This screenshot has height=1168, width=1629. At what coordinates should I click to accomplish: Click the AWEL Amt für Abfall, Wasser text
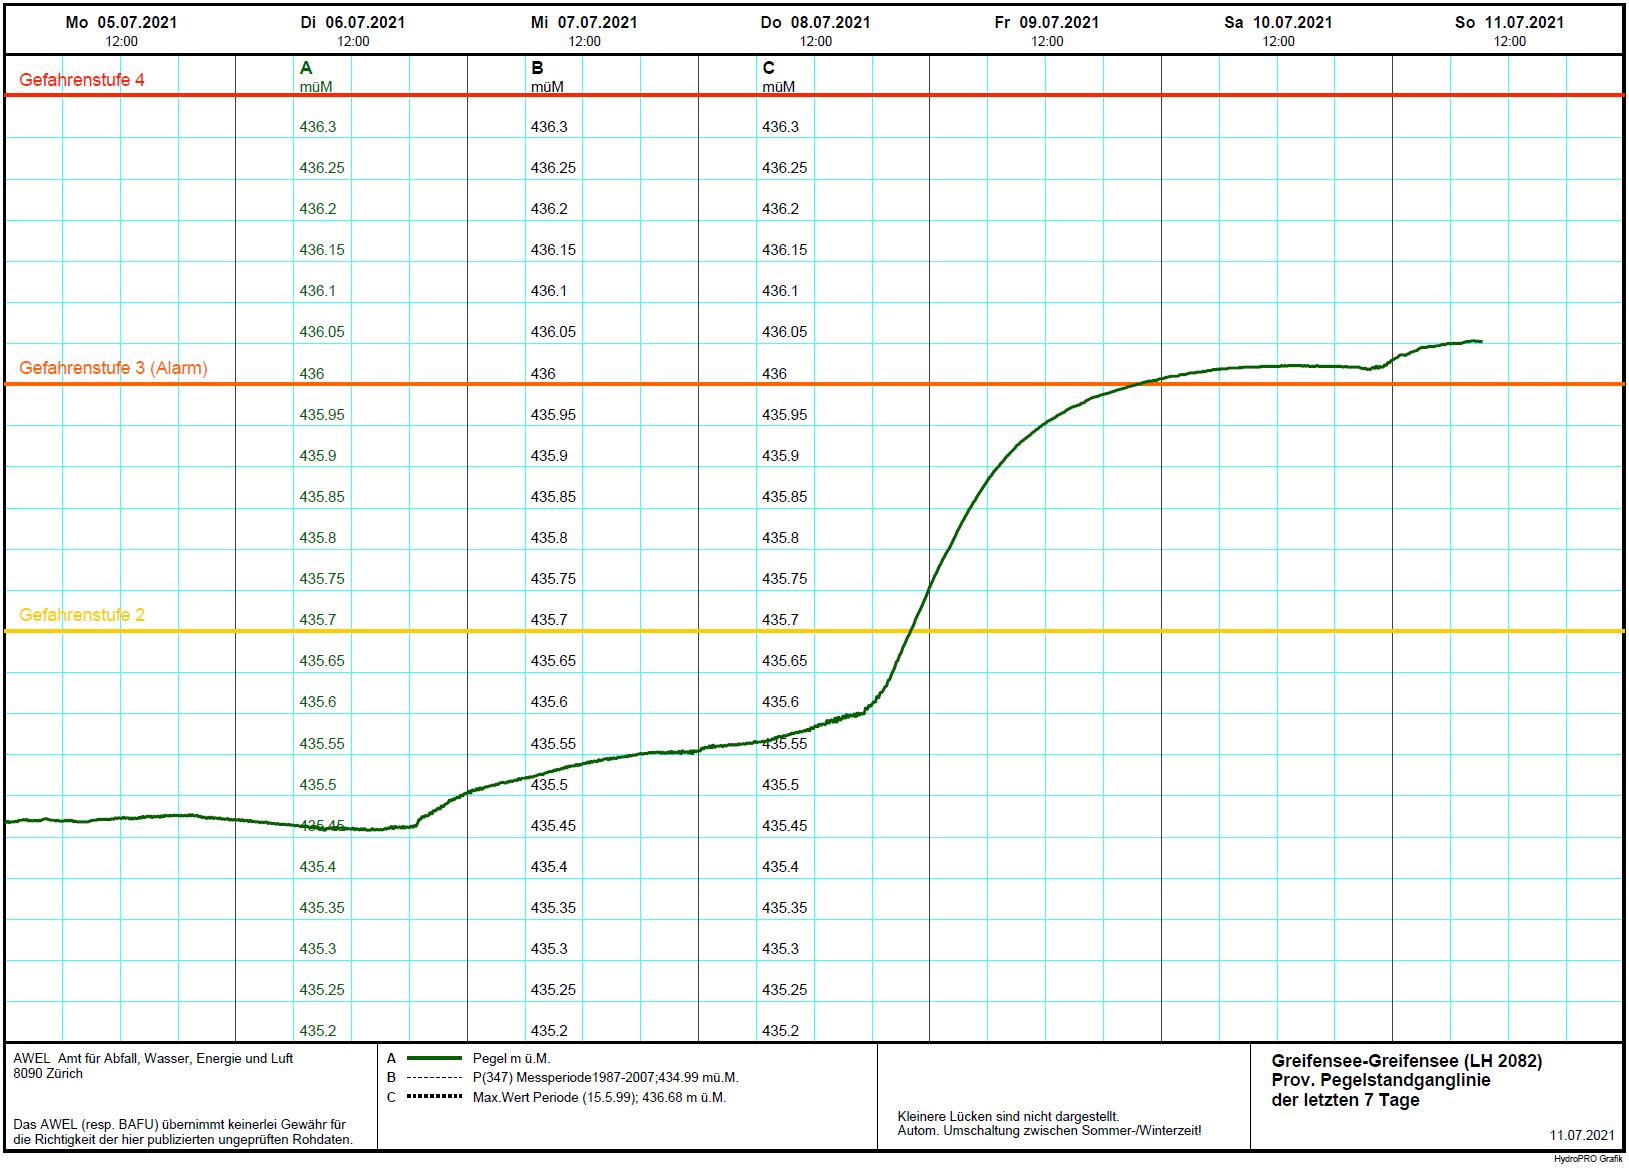[x=153, y=1058]
